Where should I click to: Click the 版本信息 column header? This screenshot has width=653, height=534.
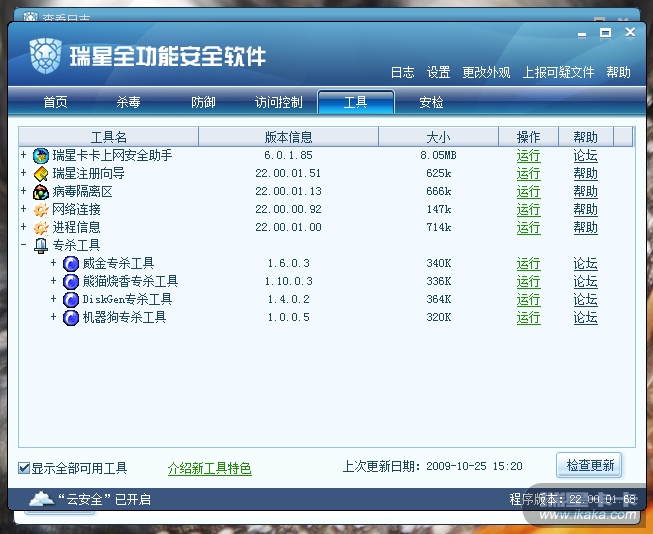tap(289, 137)
